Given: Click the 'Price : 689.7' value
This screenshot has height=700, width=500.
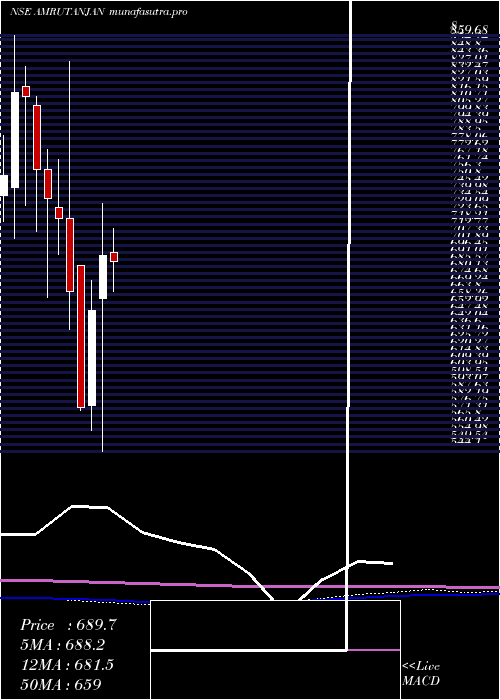Looking at the screenshot, I should [69, 625].
